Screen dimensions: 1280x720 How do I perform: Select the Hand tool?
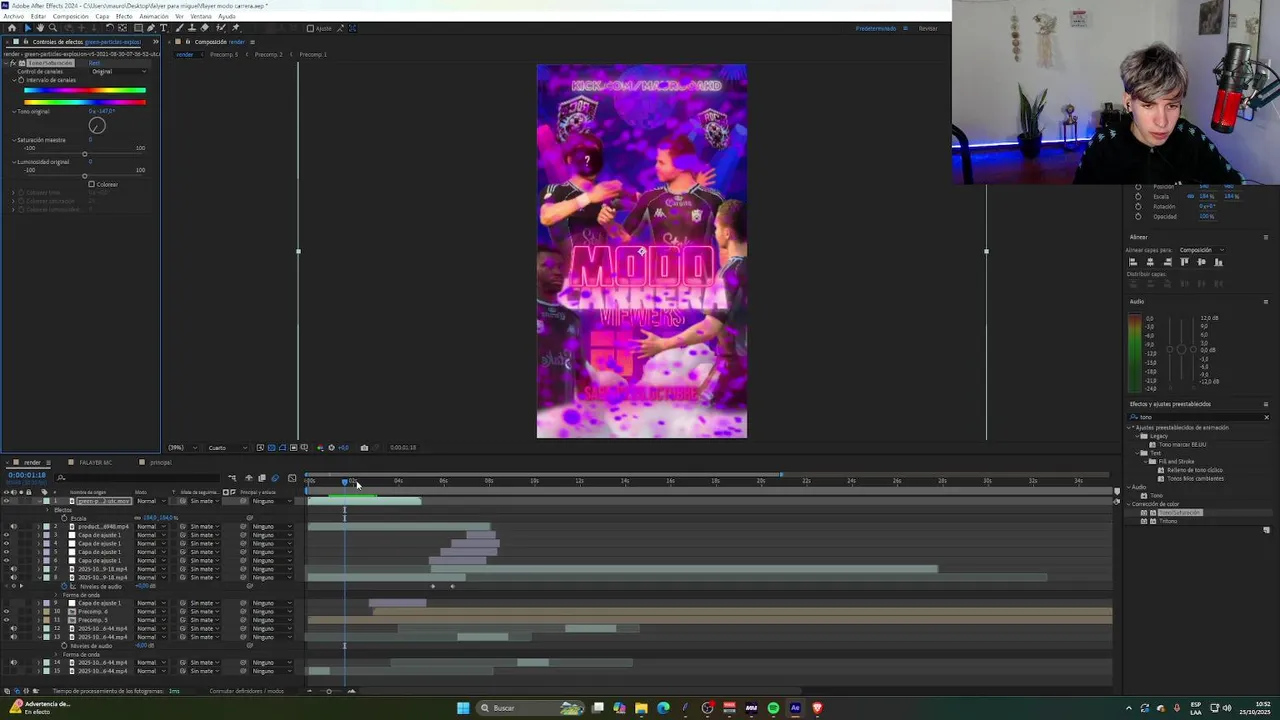(x=40, y=28)
